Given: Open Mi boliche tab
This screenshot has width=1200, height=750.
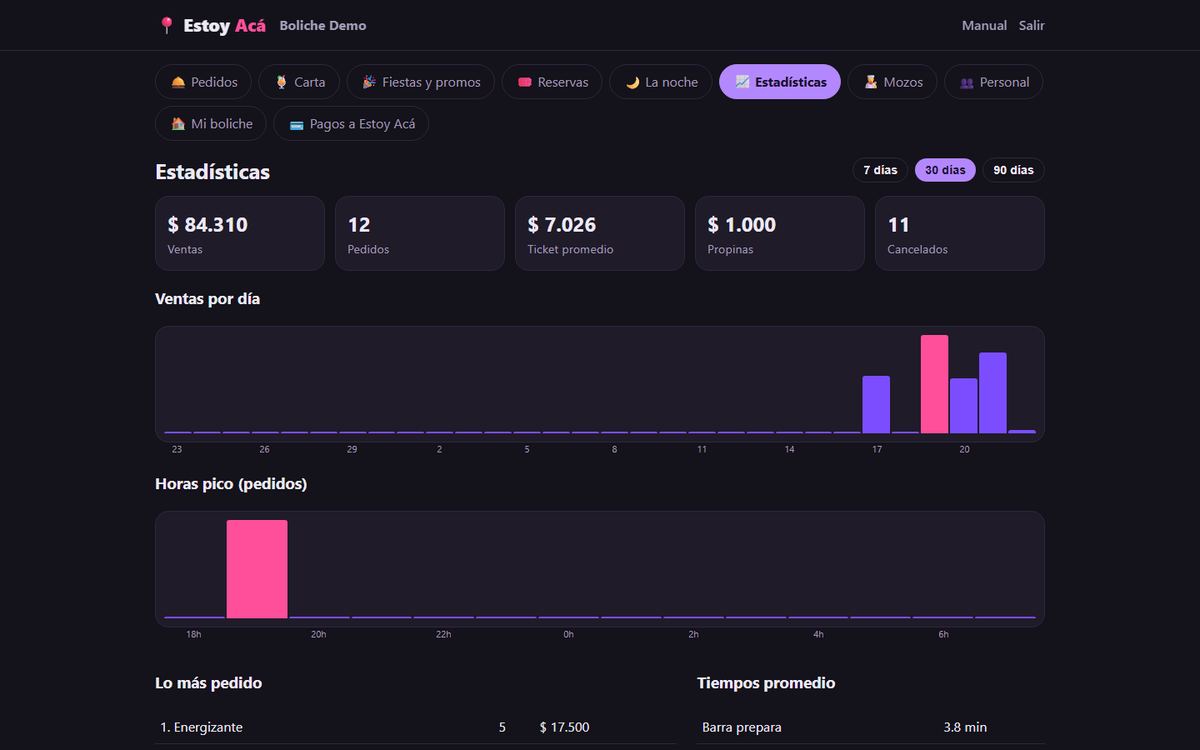Looking at the screenshot, I should (x=211, y=124).
